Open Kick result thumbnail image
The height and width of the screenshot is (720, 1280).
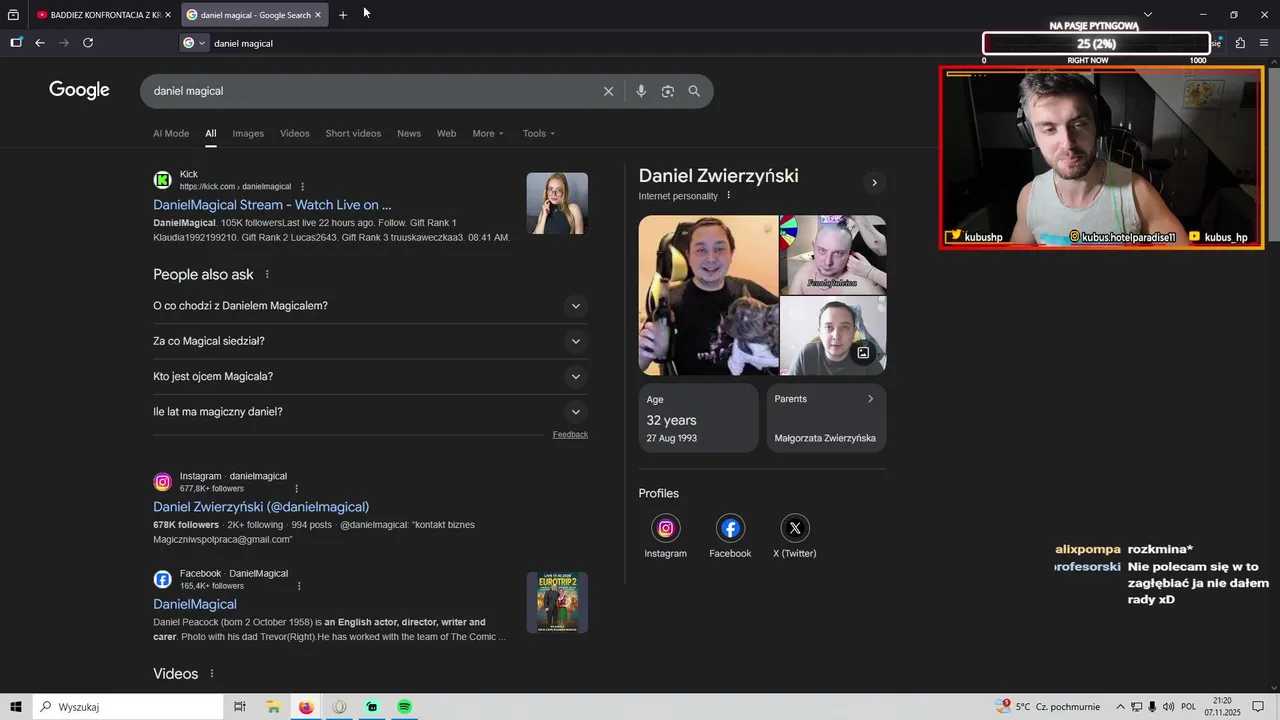coord(557,203)
